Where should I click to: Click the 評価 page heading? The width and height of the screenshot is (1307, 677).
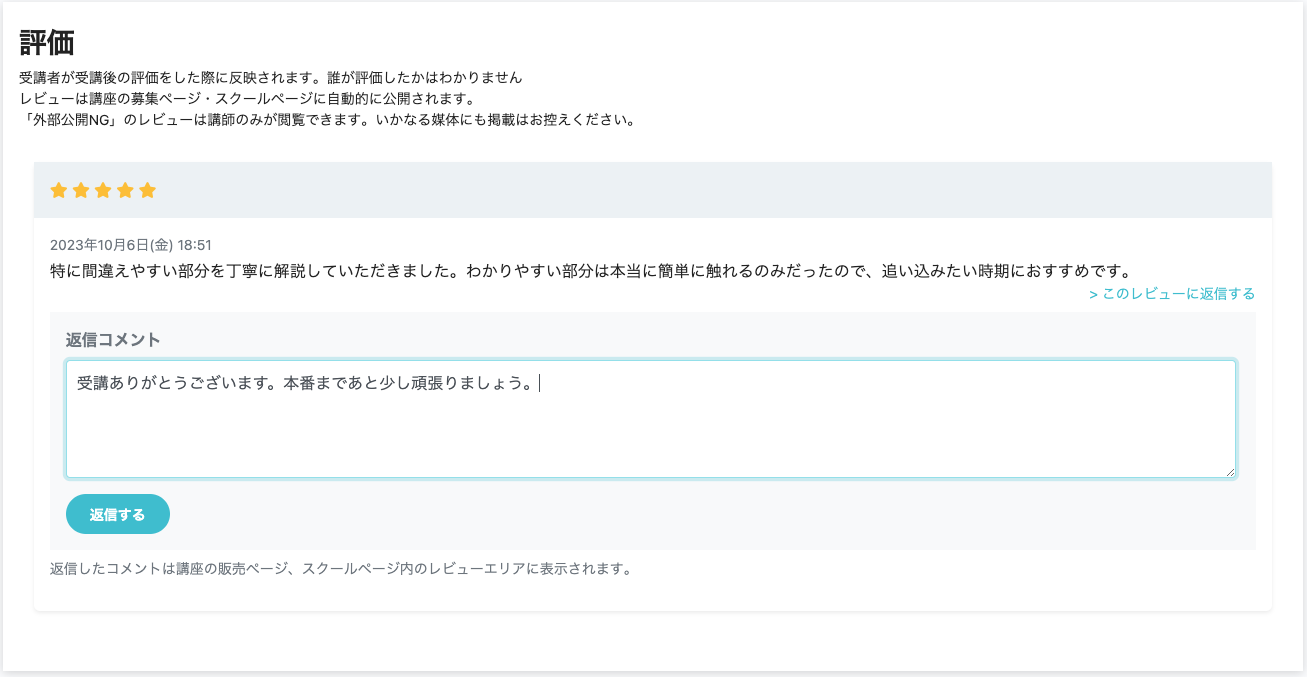pos(47,43)
